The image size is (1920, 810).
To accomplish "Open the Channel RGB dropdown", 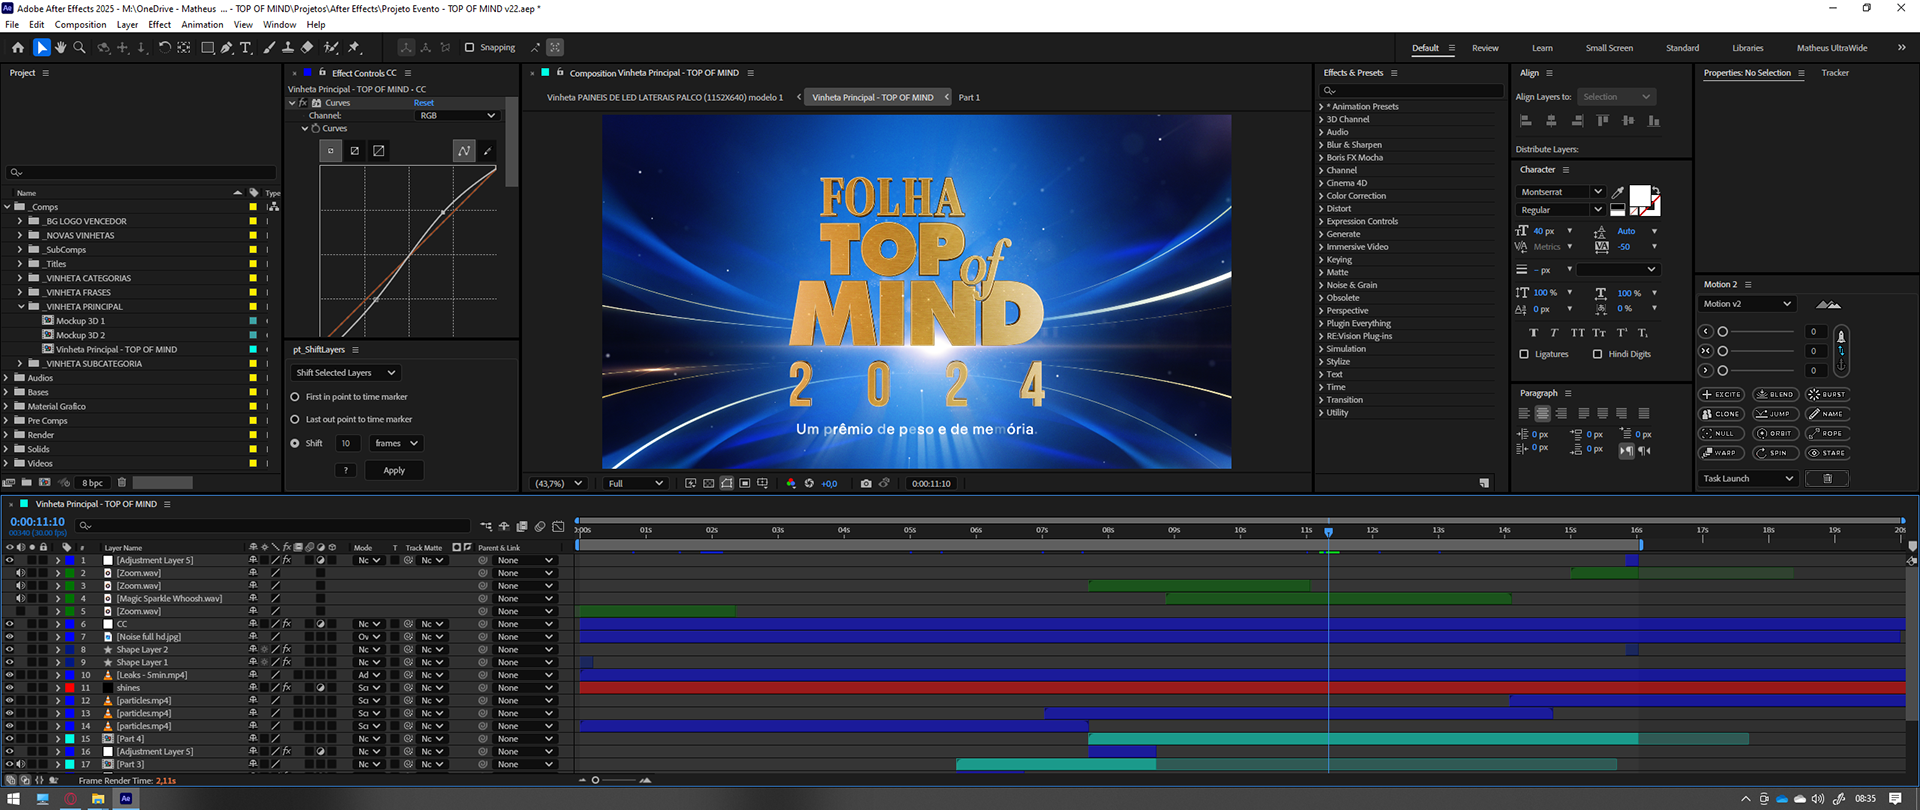I will [x=457, y=116].
